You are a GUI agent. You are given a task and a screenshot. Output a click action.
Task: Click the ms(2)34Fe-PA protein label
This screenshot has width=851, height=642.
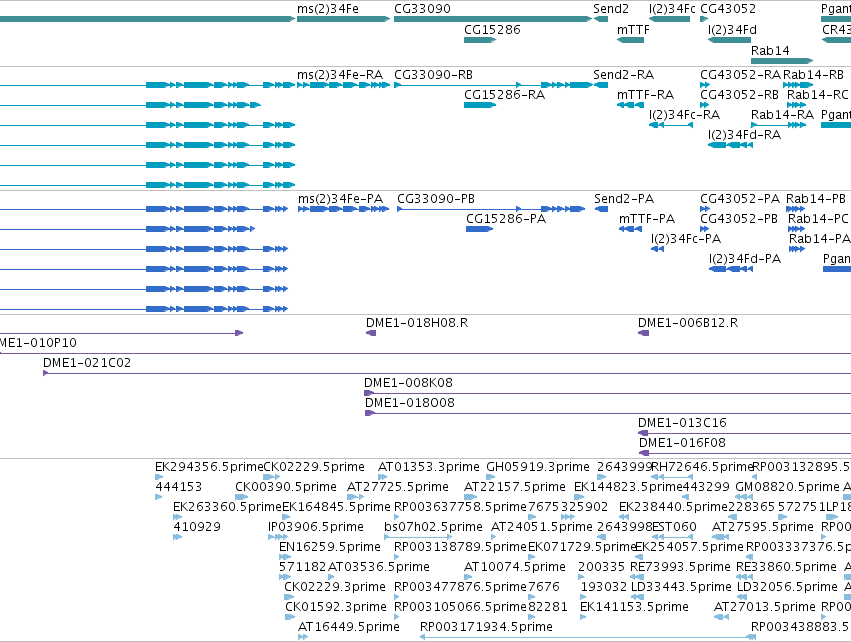[x=340, y=199]
